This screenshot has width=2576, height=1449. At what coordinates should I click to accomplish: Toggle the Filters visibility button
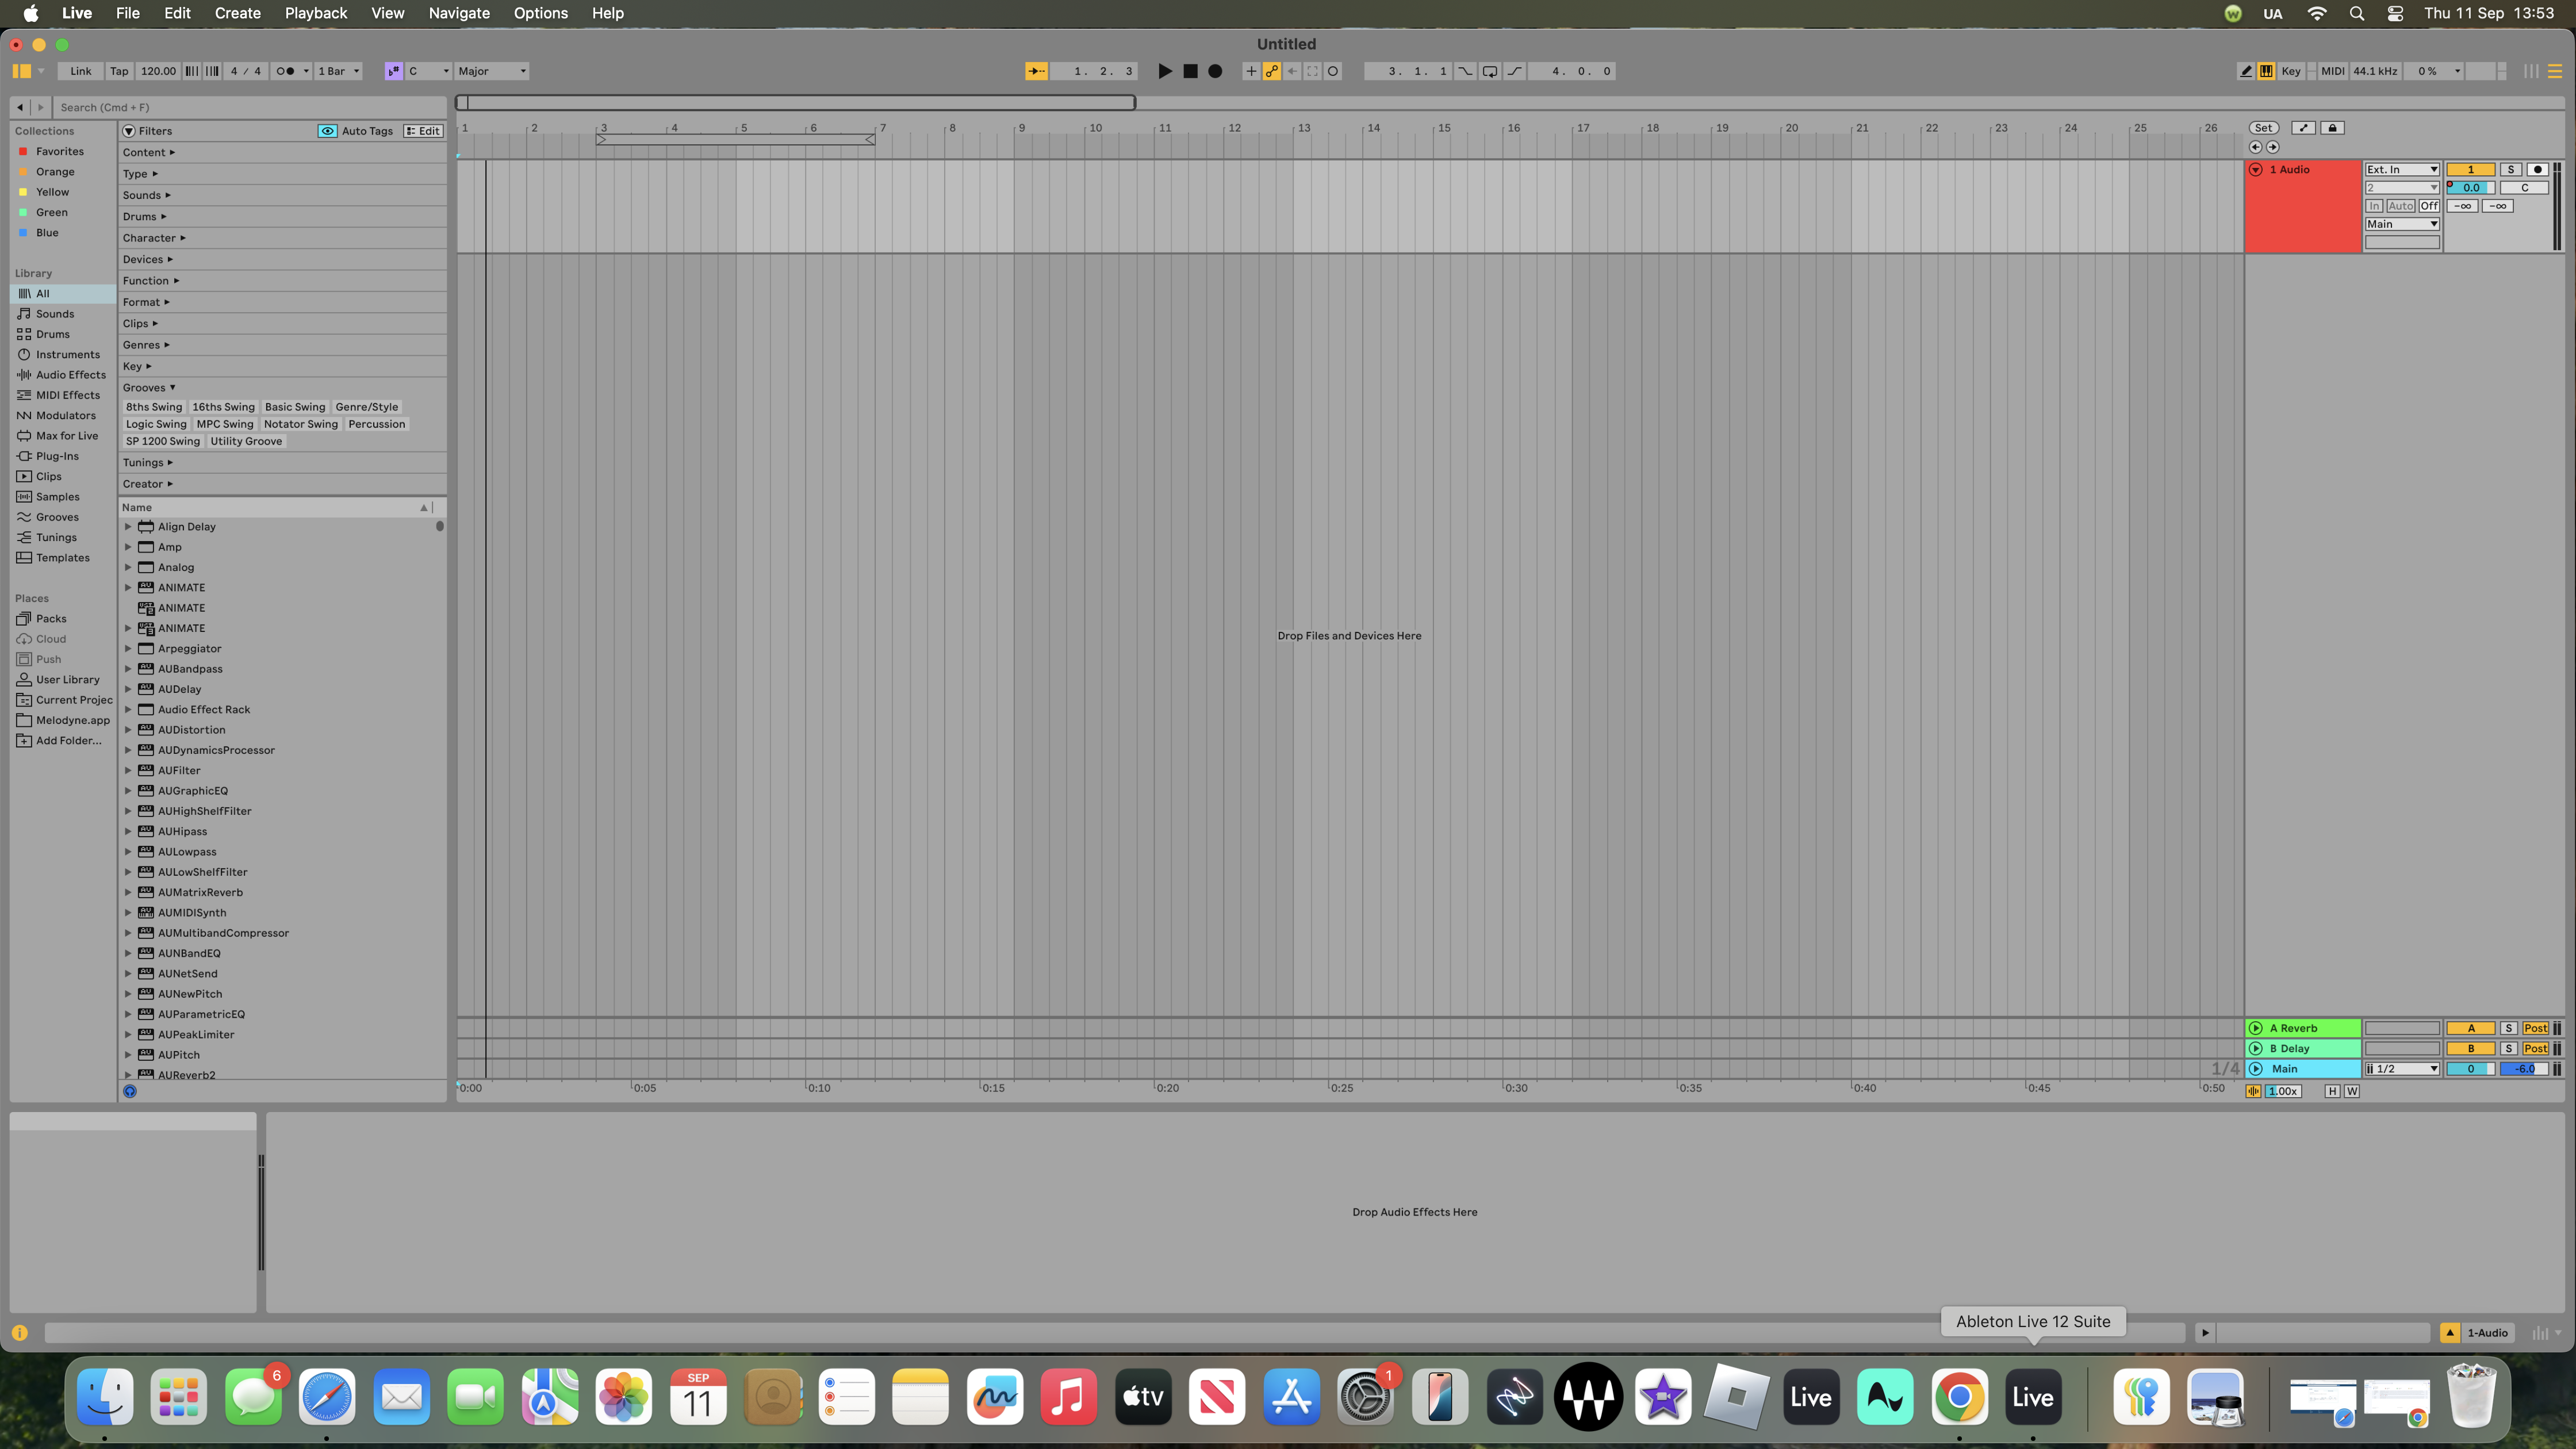129,131
